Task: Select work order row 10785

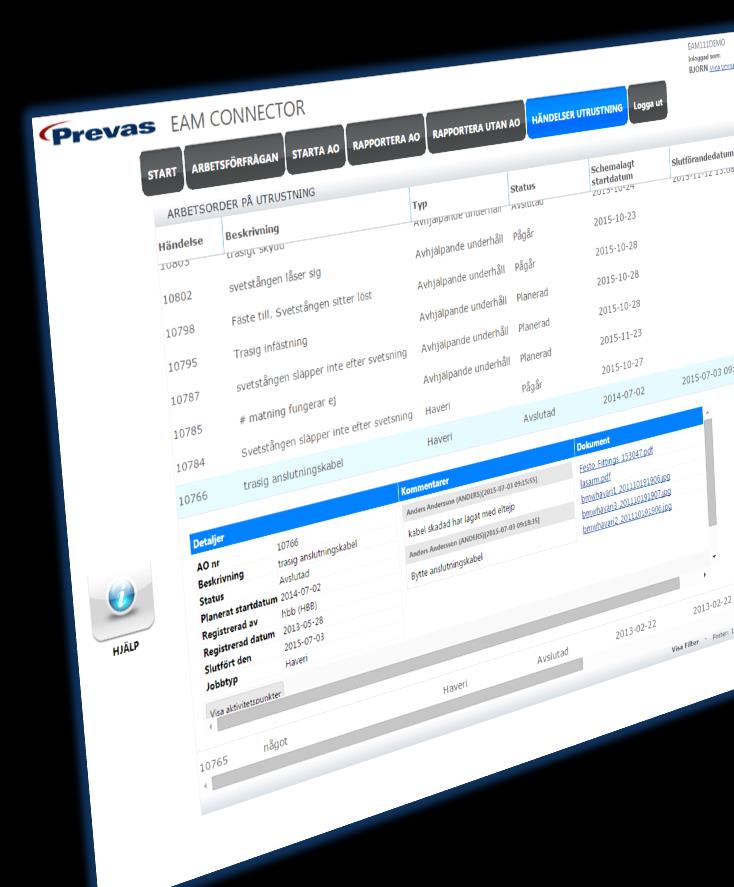Action: pos(188,433)
